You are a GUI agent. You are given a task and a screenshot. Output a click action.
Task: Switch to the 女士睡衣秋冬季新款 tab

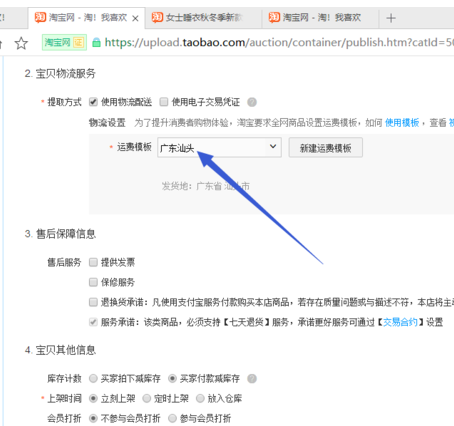tap(203, 18)
